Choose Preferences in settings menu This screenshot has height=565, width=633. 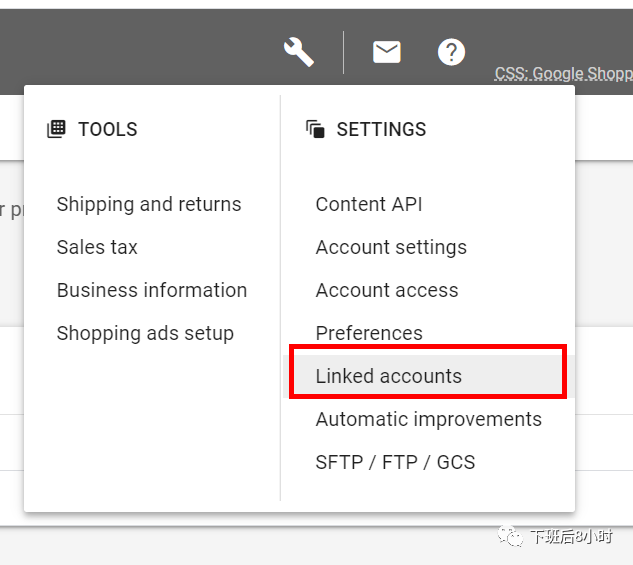pyautogui.click(x=369, y=333)
